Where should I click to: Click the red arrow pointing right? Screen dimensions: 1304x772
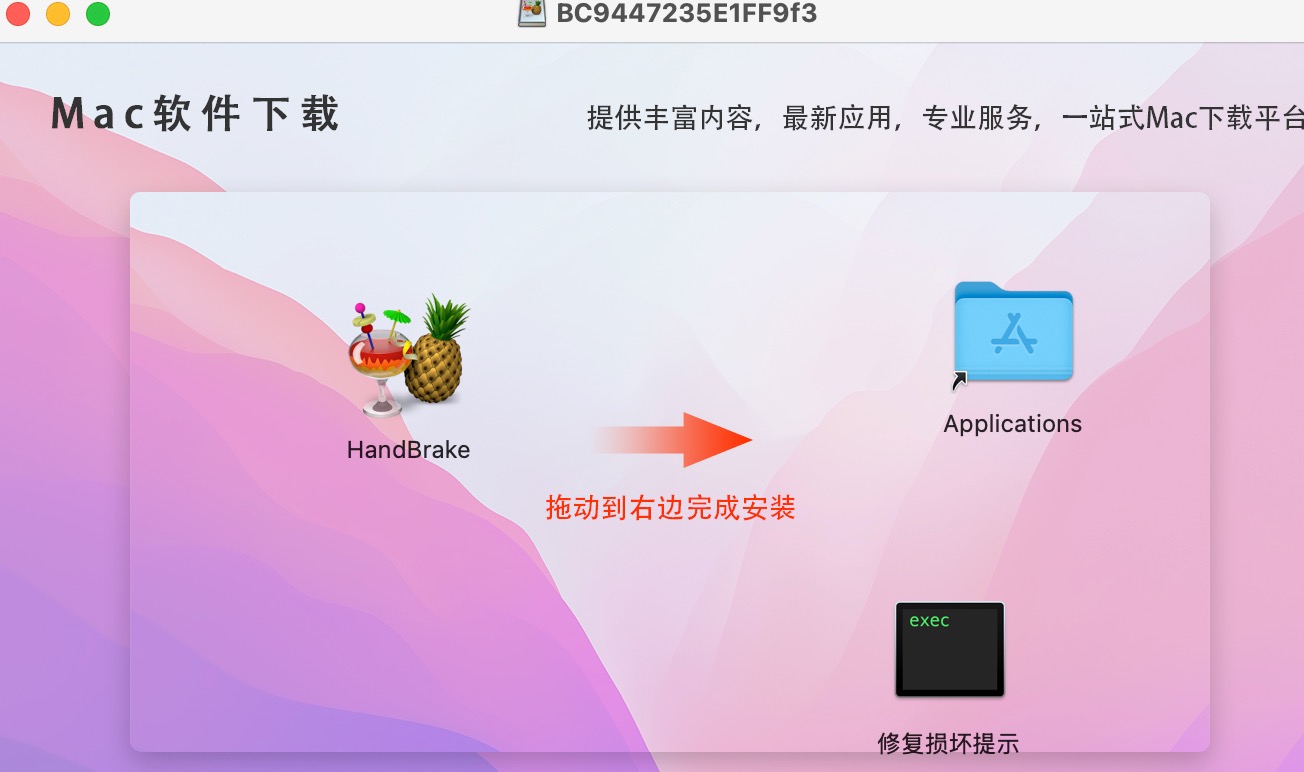[x=671, y=440]
